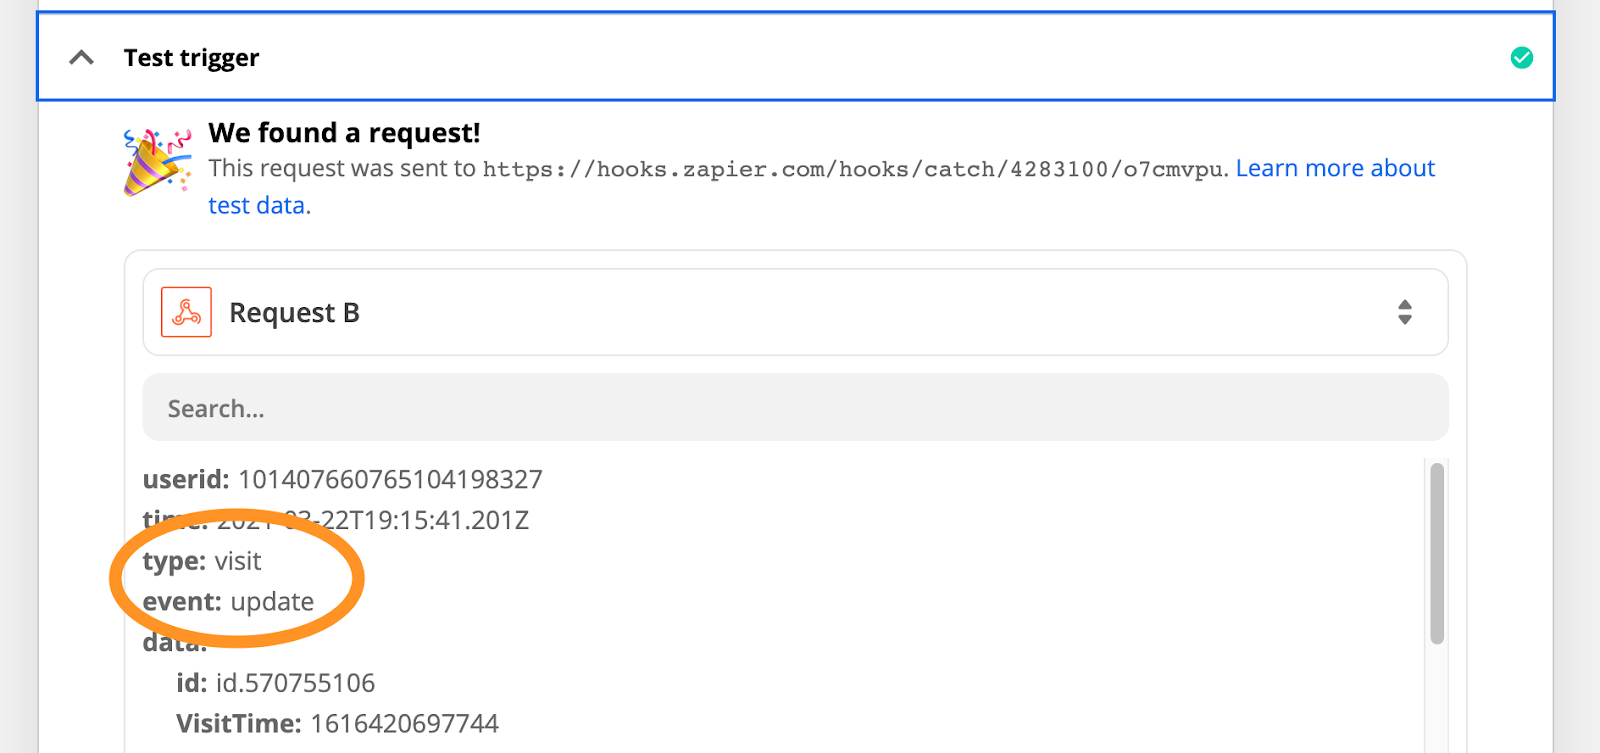Select the userid field row
1600x753 pixels.
[342, 480]
